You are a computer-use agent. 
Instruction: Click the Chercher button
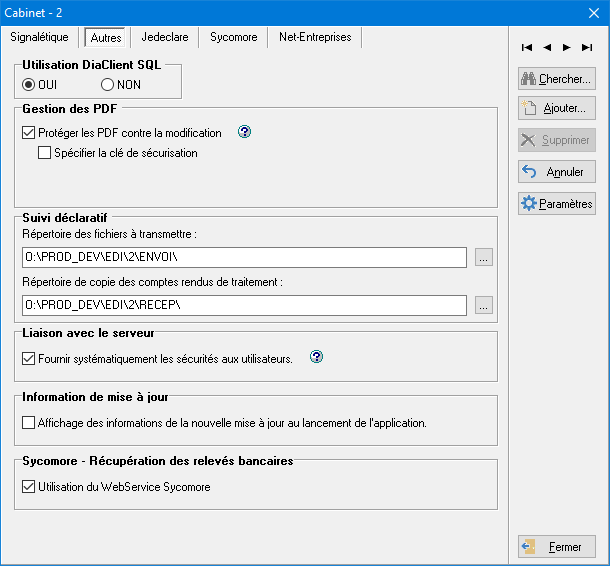(556, 79)
